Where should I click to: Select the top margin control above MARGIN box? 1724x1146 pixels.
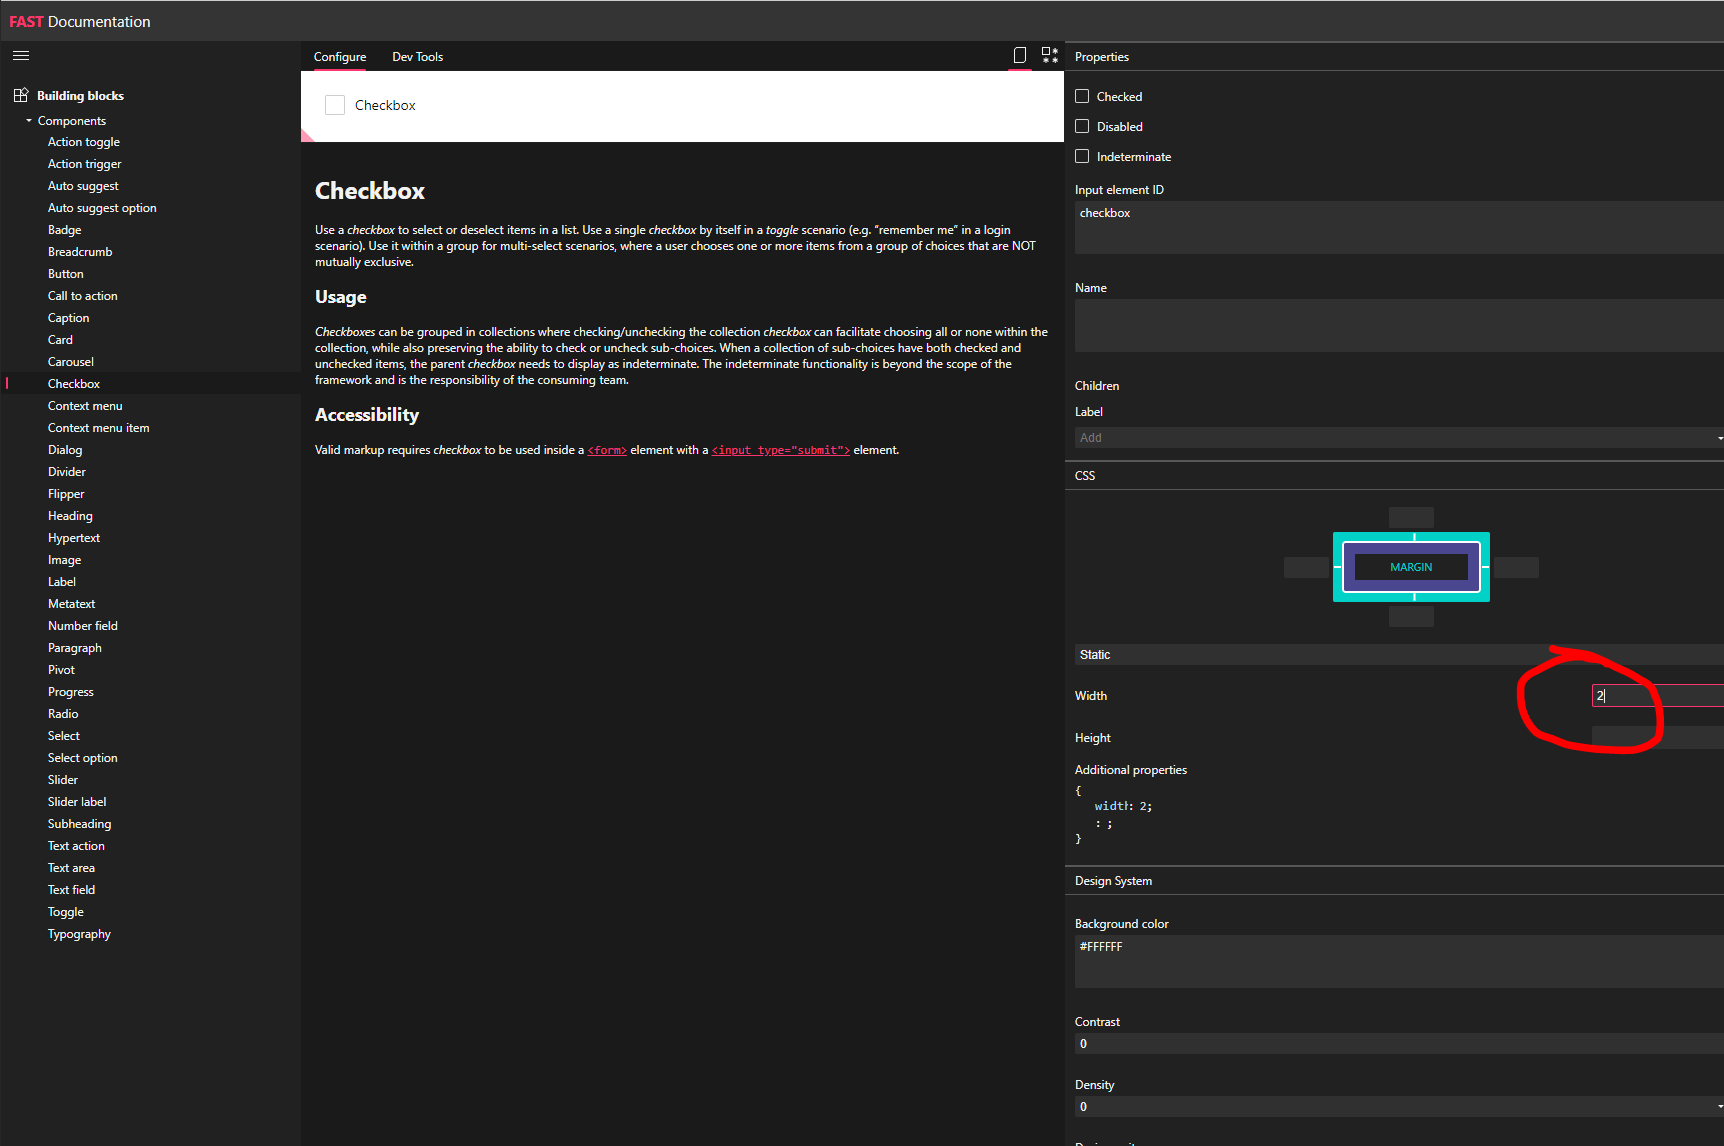click(x=1410, y=517)
